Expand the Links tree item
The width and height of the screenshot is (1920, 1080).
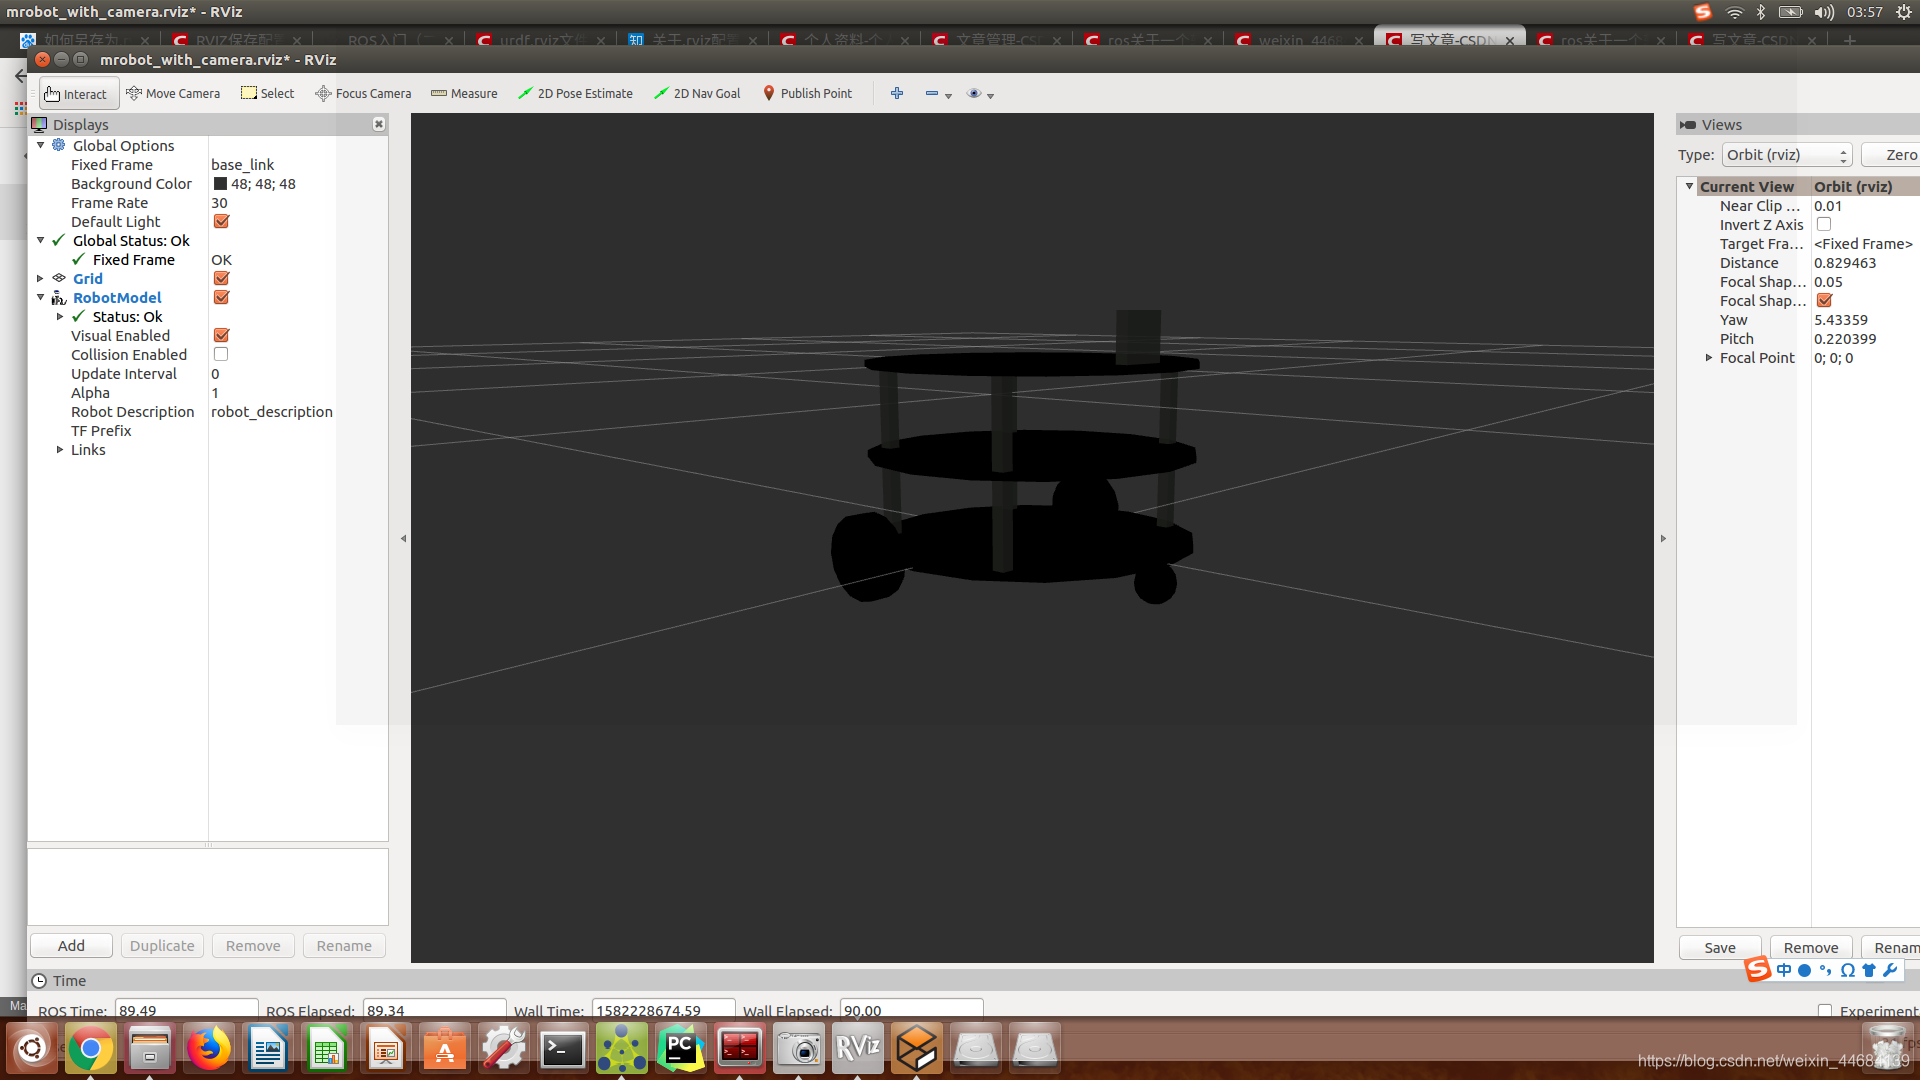pyautogui.click(x=60, y=450)
